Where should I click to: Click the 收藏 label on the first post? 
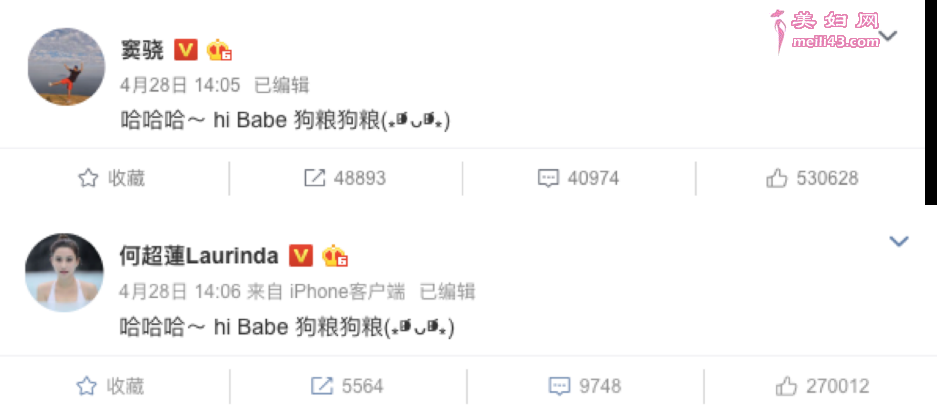(127, 178)
